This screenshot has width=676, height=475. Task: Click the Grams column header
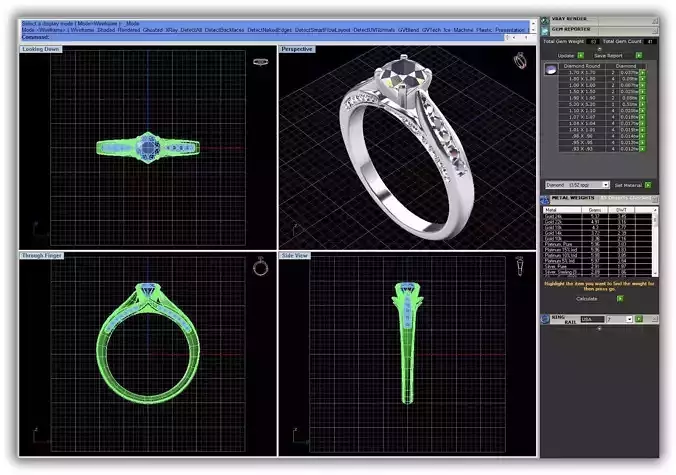595,210
